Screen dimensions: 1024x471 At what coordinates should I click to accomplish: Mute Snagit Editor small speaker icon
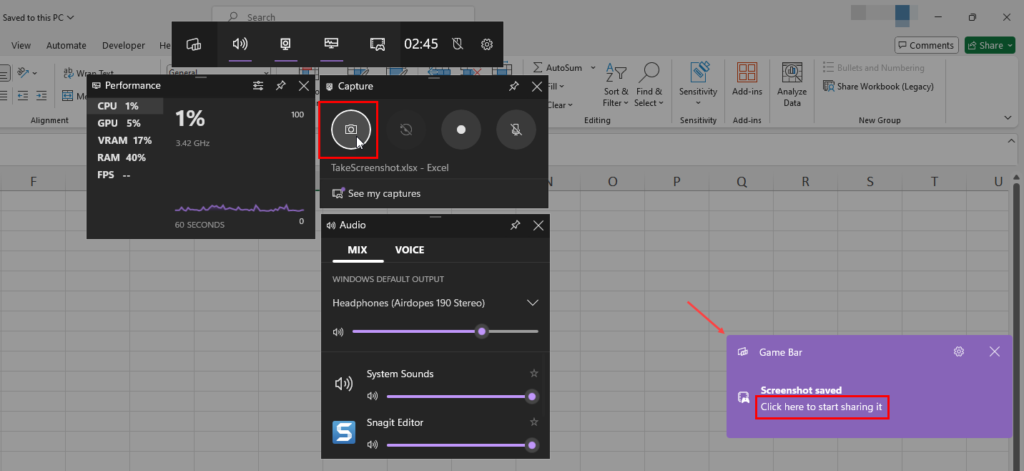(372, 446)
